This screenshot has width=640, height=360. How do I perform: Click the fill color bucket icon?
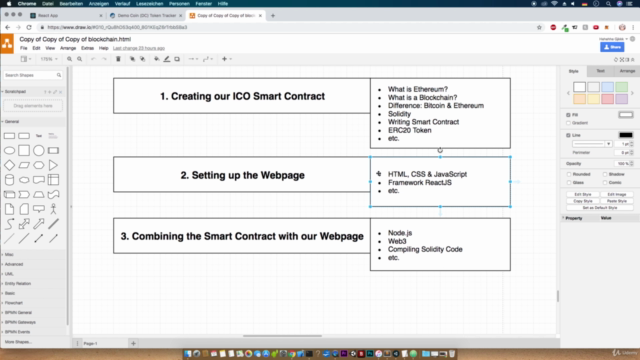pyautogui.click(x=156, y=59)
